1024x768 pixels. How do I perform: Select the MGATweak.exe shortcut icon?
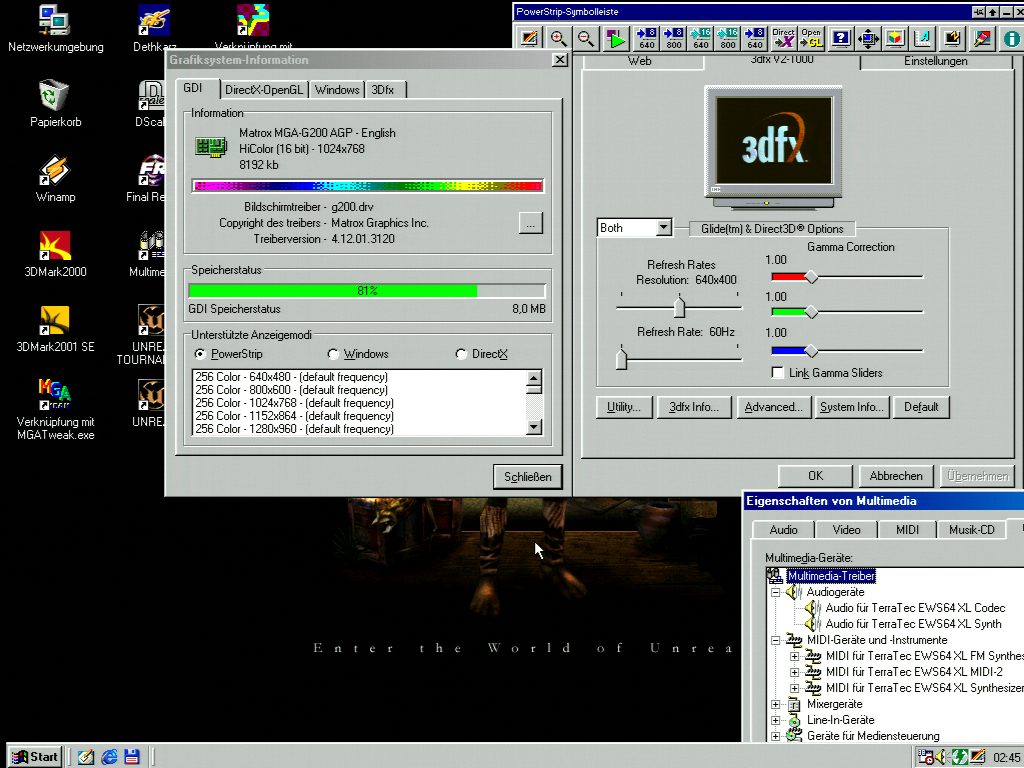click(x=56, y=409)
